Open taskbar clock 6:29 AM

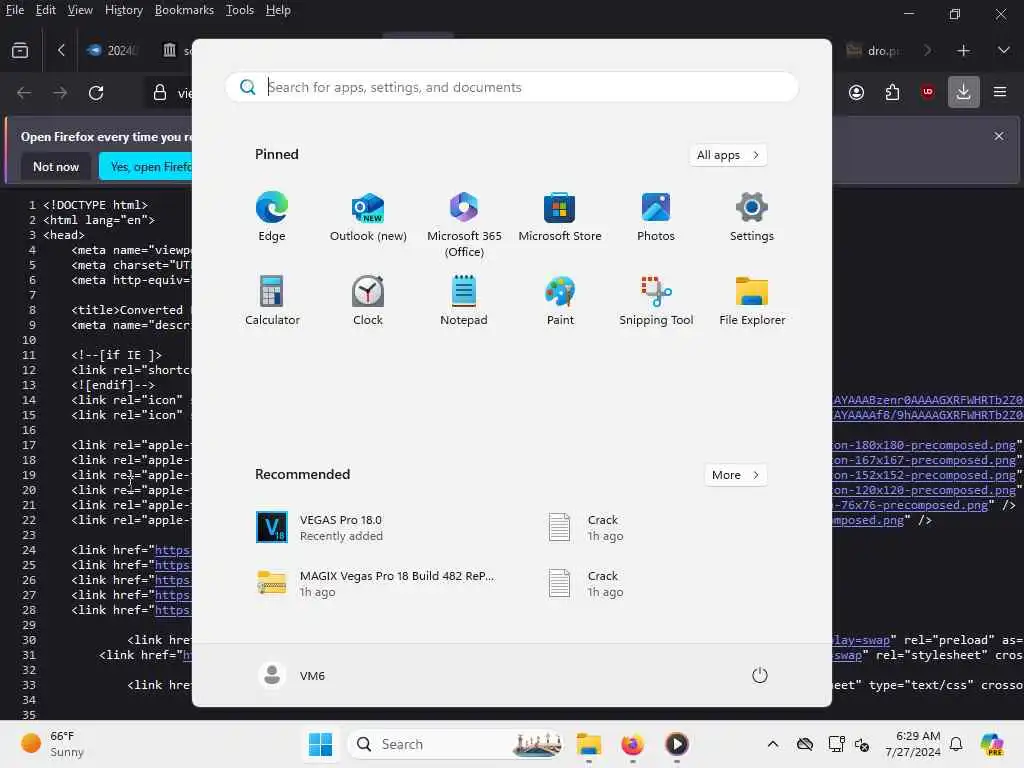click(913, 744)
